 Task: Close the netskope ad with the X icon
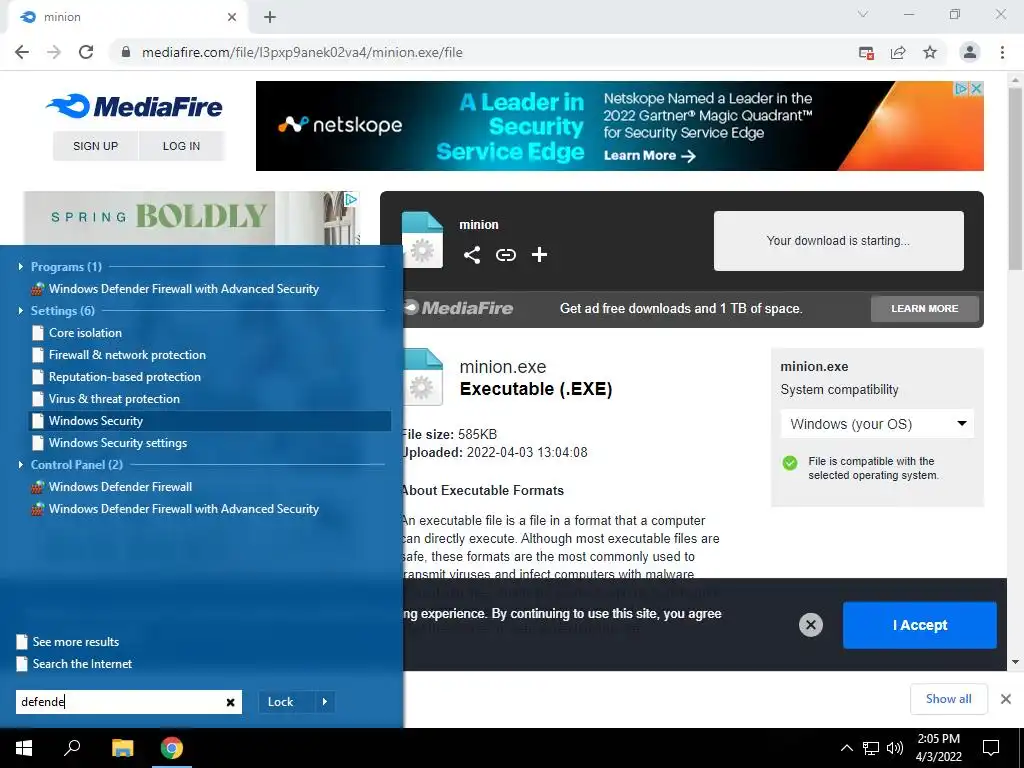pos(976,88)
